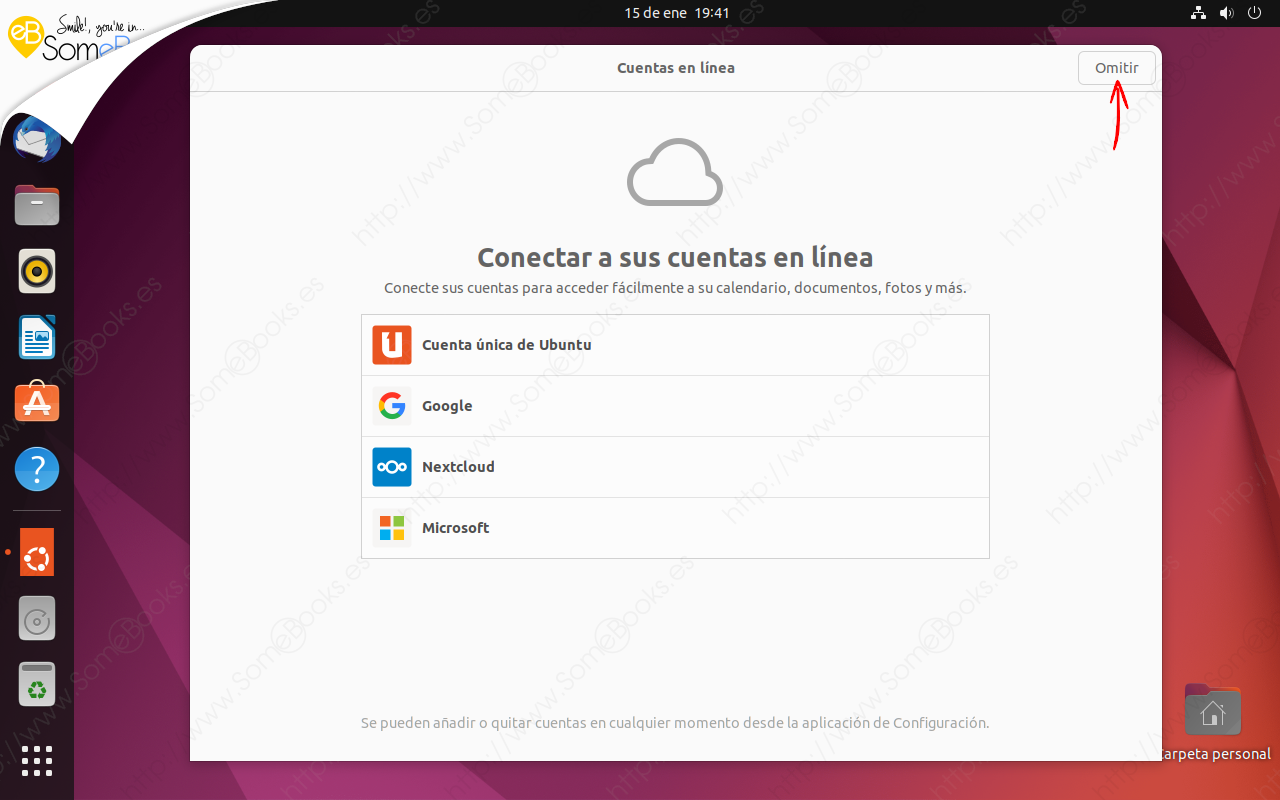Show the applications grid
This screenshot has width=1280, height=800.
pos(36,761)
